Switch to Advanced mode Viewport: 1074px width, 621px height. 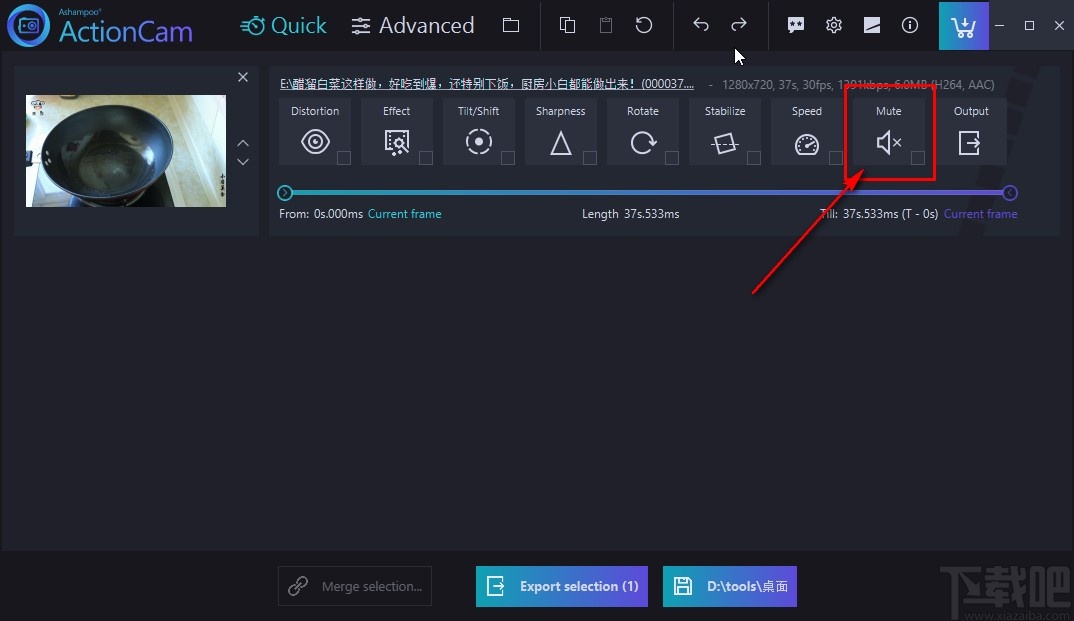(x=412, y=25)
